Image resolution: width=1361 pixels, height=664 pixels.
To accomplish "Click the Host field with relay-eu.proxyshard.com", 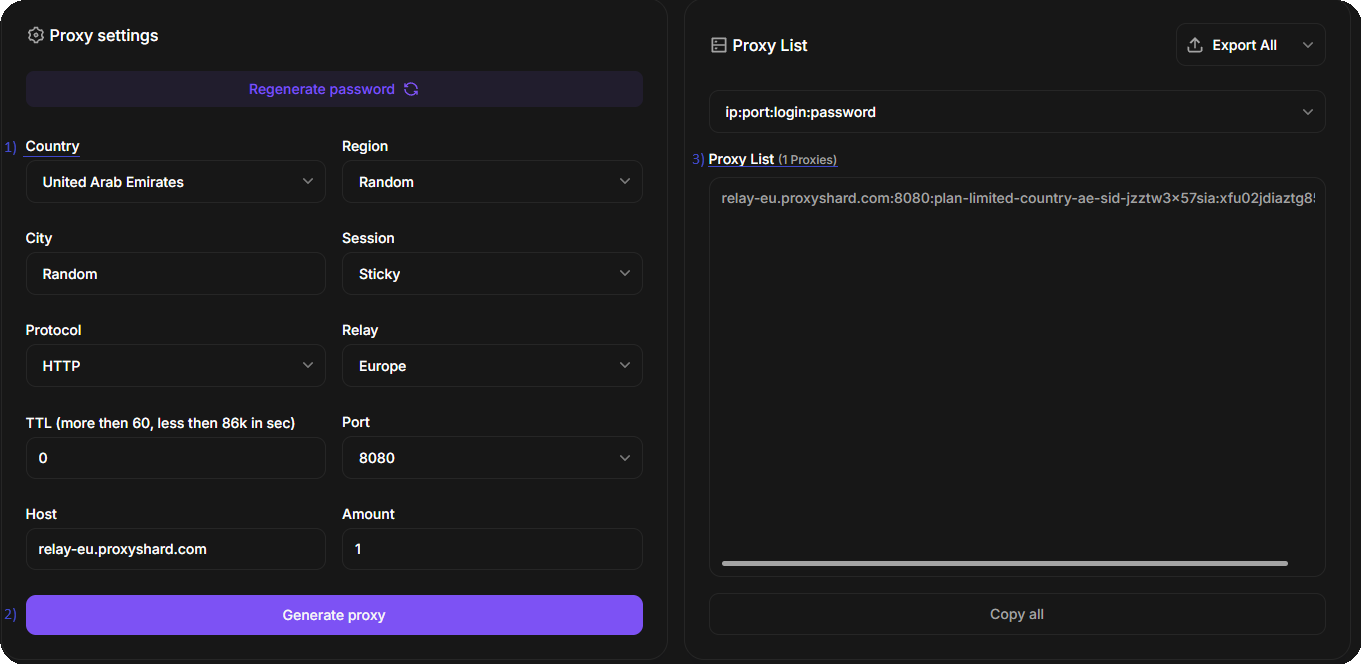I will (175, 549).
